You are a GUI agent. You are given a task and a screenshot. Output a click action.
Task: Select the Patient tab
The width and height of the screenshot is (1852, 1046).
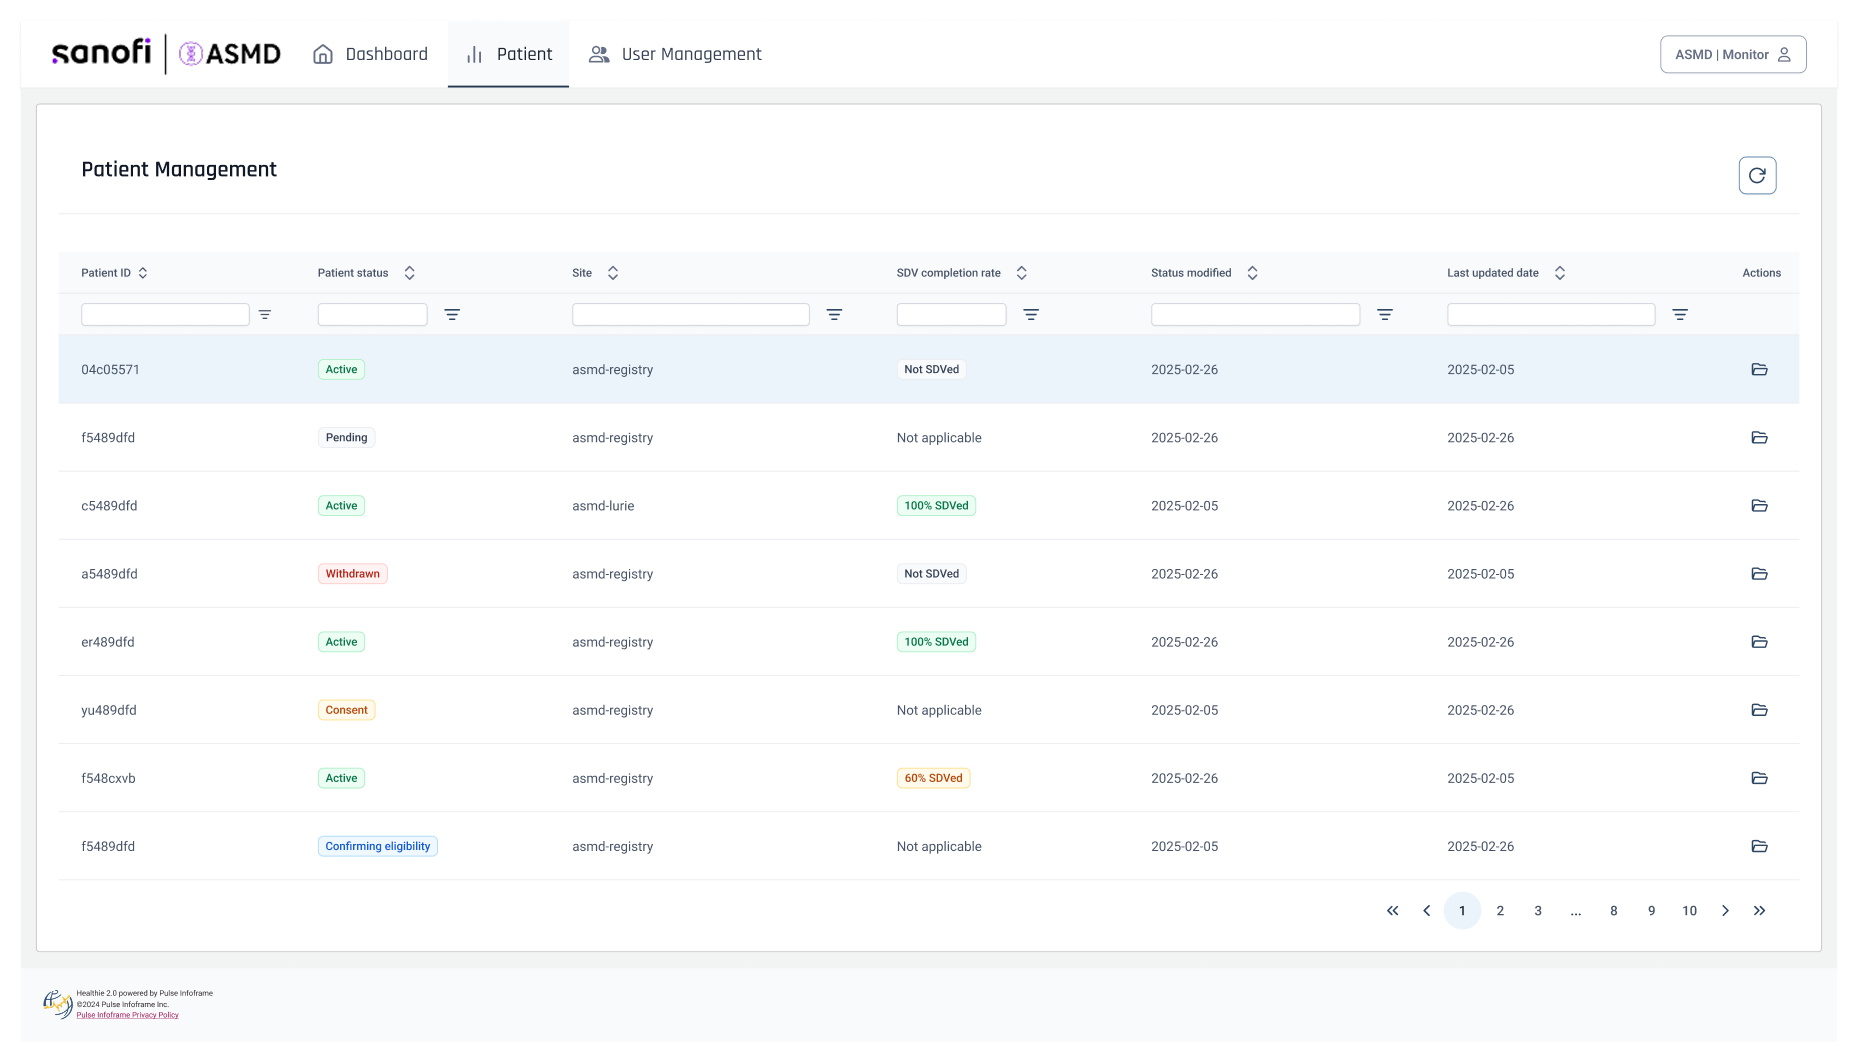(x=508, y=54)
